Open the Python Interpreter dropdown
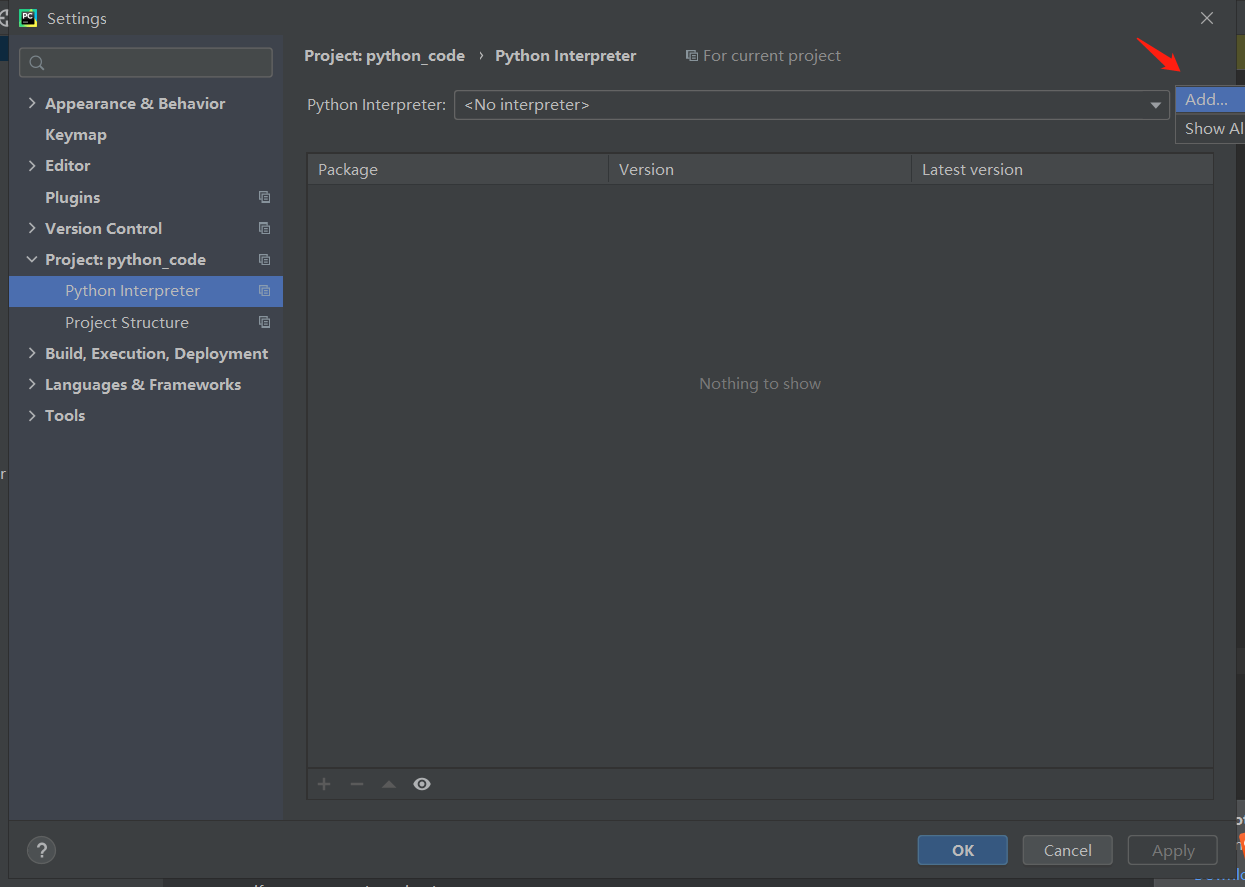 click(811, 105)
